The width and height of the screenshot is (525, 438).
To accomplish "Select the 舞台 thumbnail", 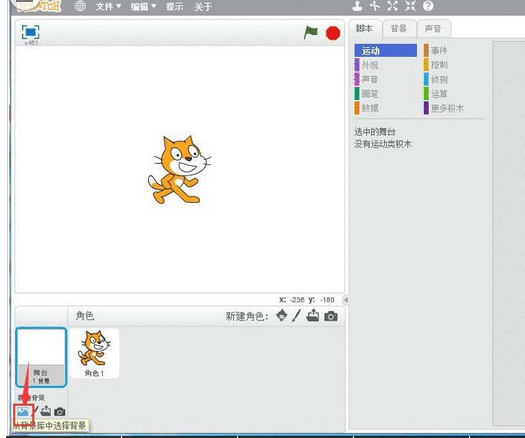I will pyautogui.click(x=41, y=357).
